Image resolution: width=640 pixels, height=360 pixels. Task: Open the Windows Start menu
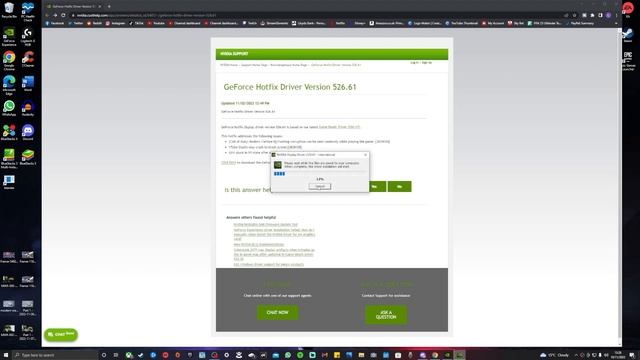(x=6, y=355)
